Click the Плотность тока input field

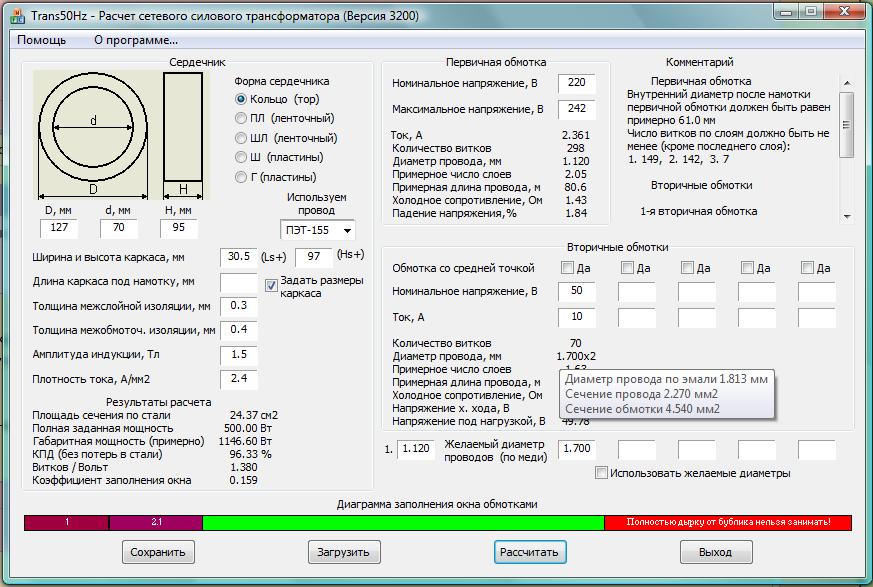pyautogui.click(x=238, y=380)
